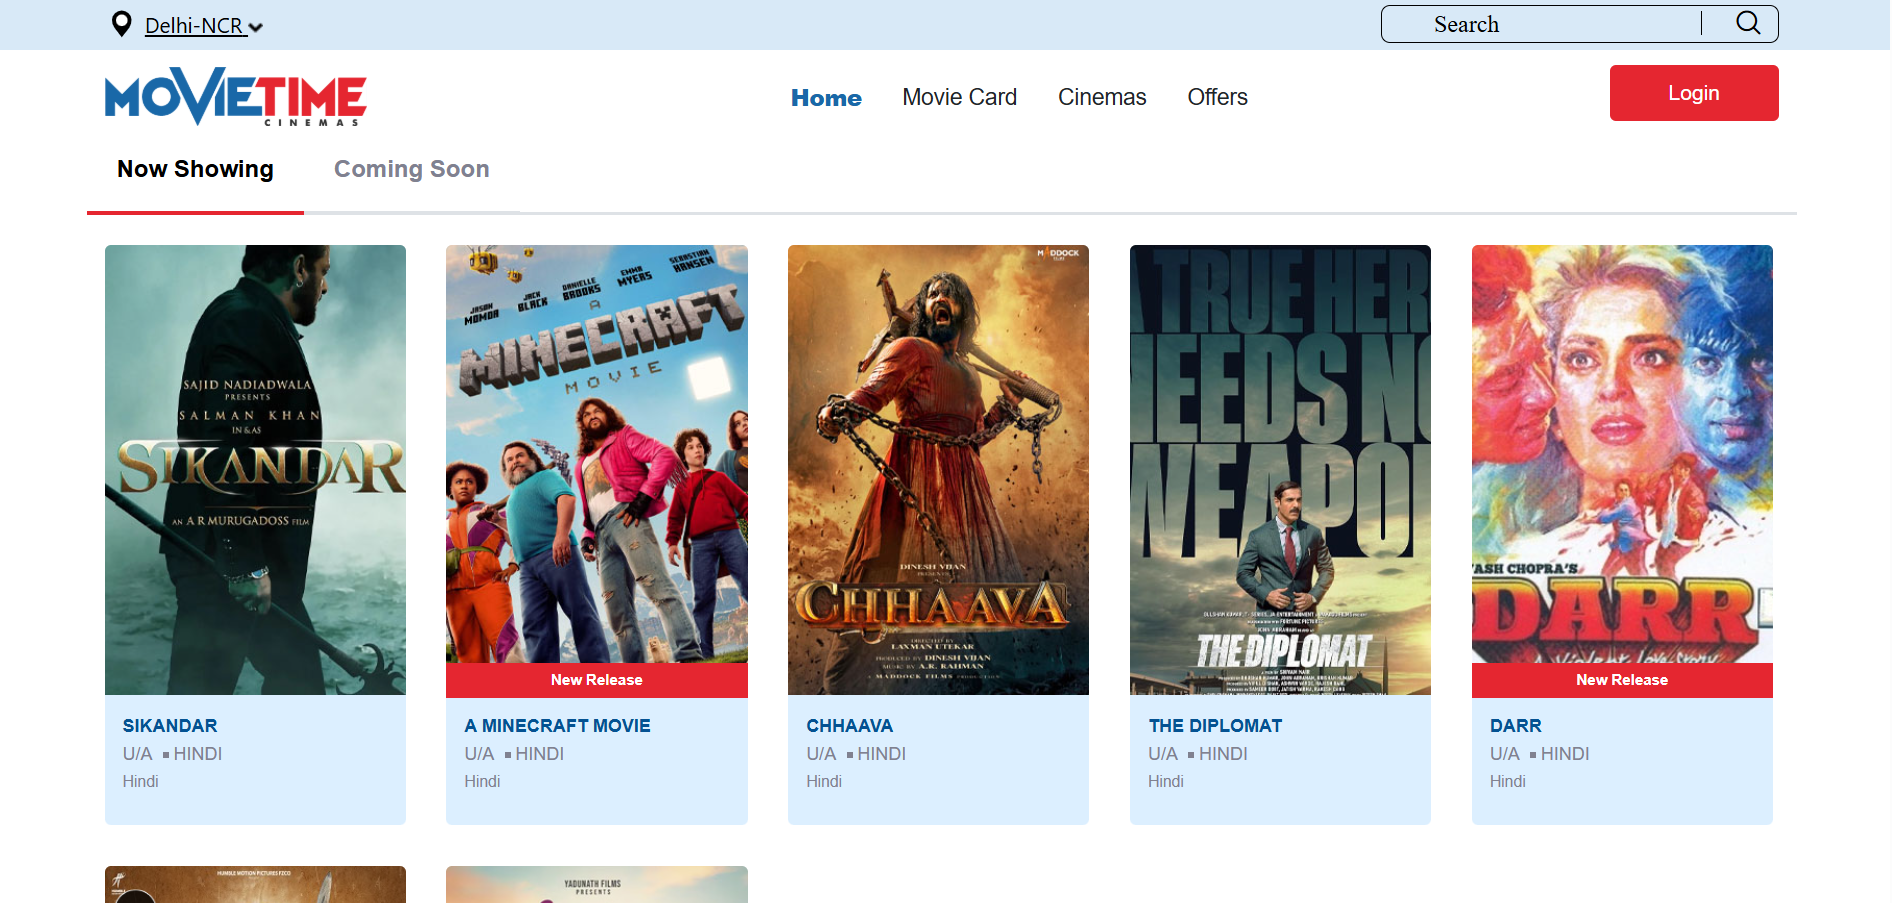Expand the Delhi-NCR city dropdown
The width and height of the screenshot is (1892, 903).
tap(204, 26)
